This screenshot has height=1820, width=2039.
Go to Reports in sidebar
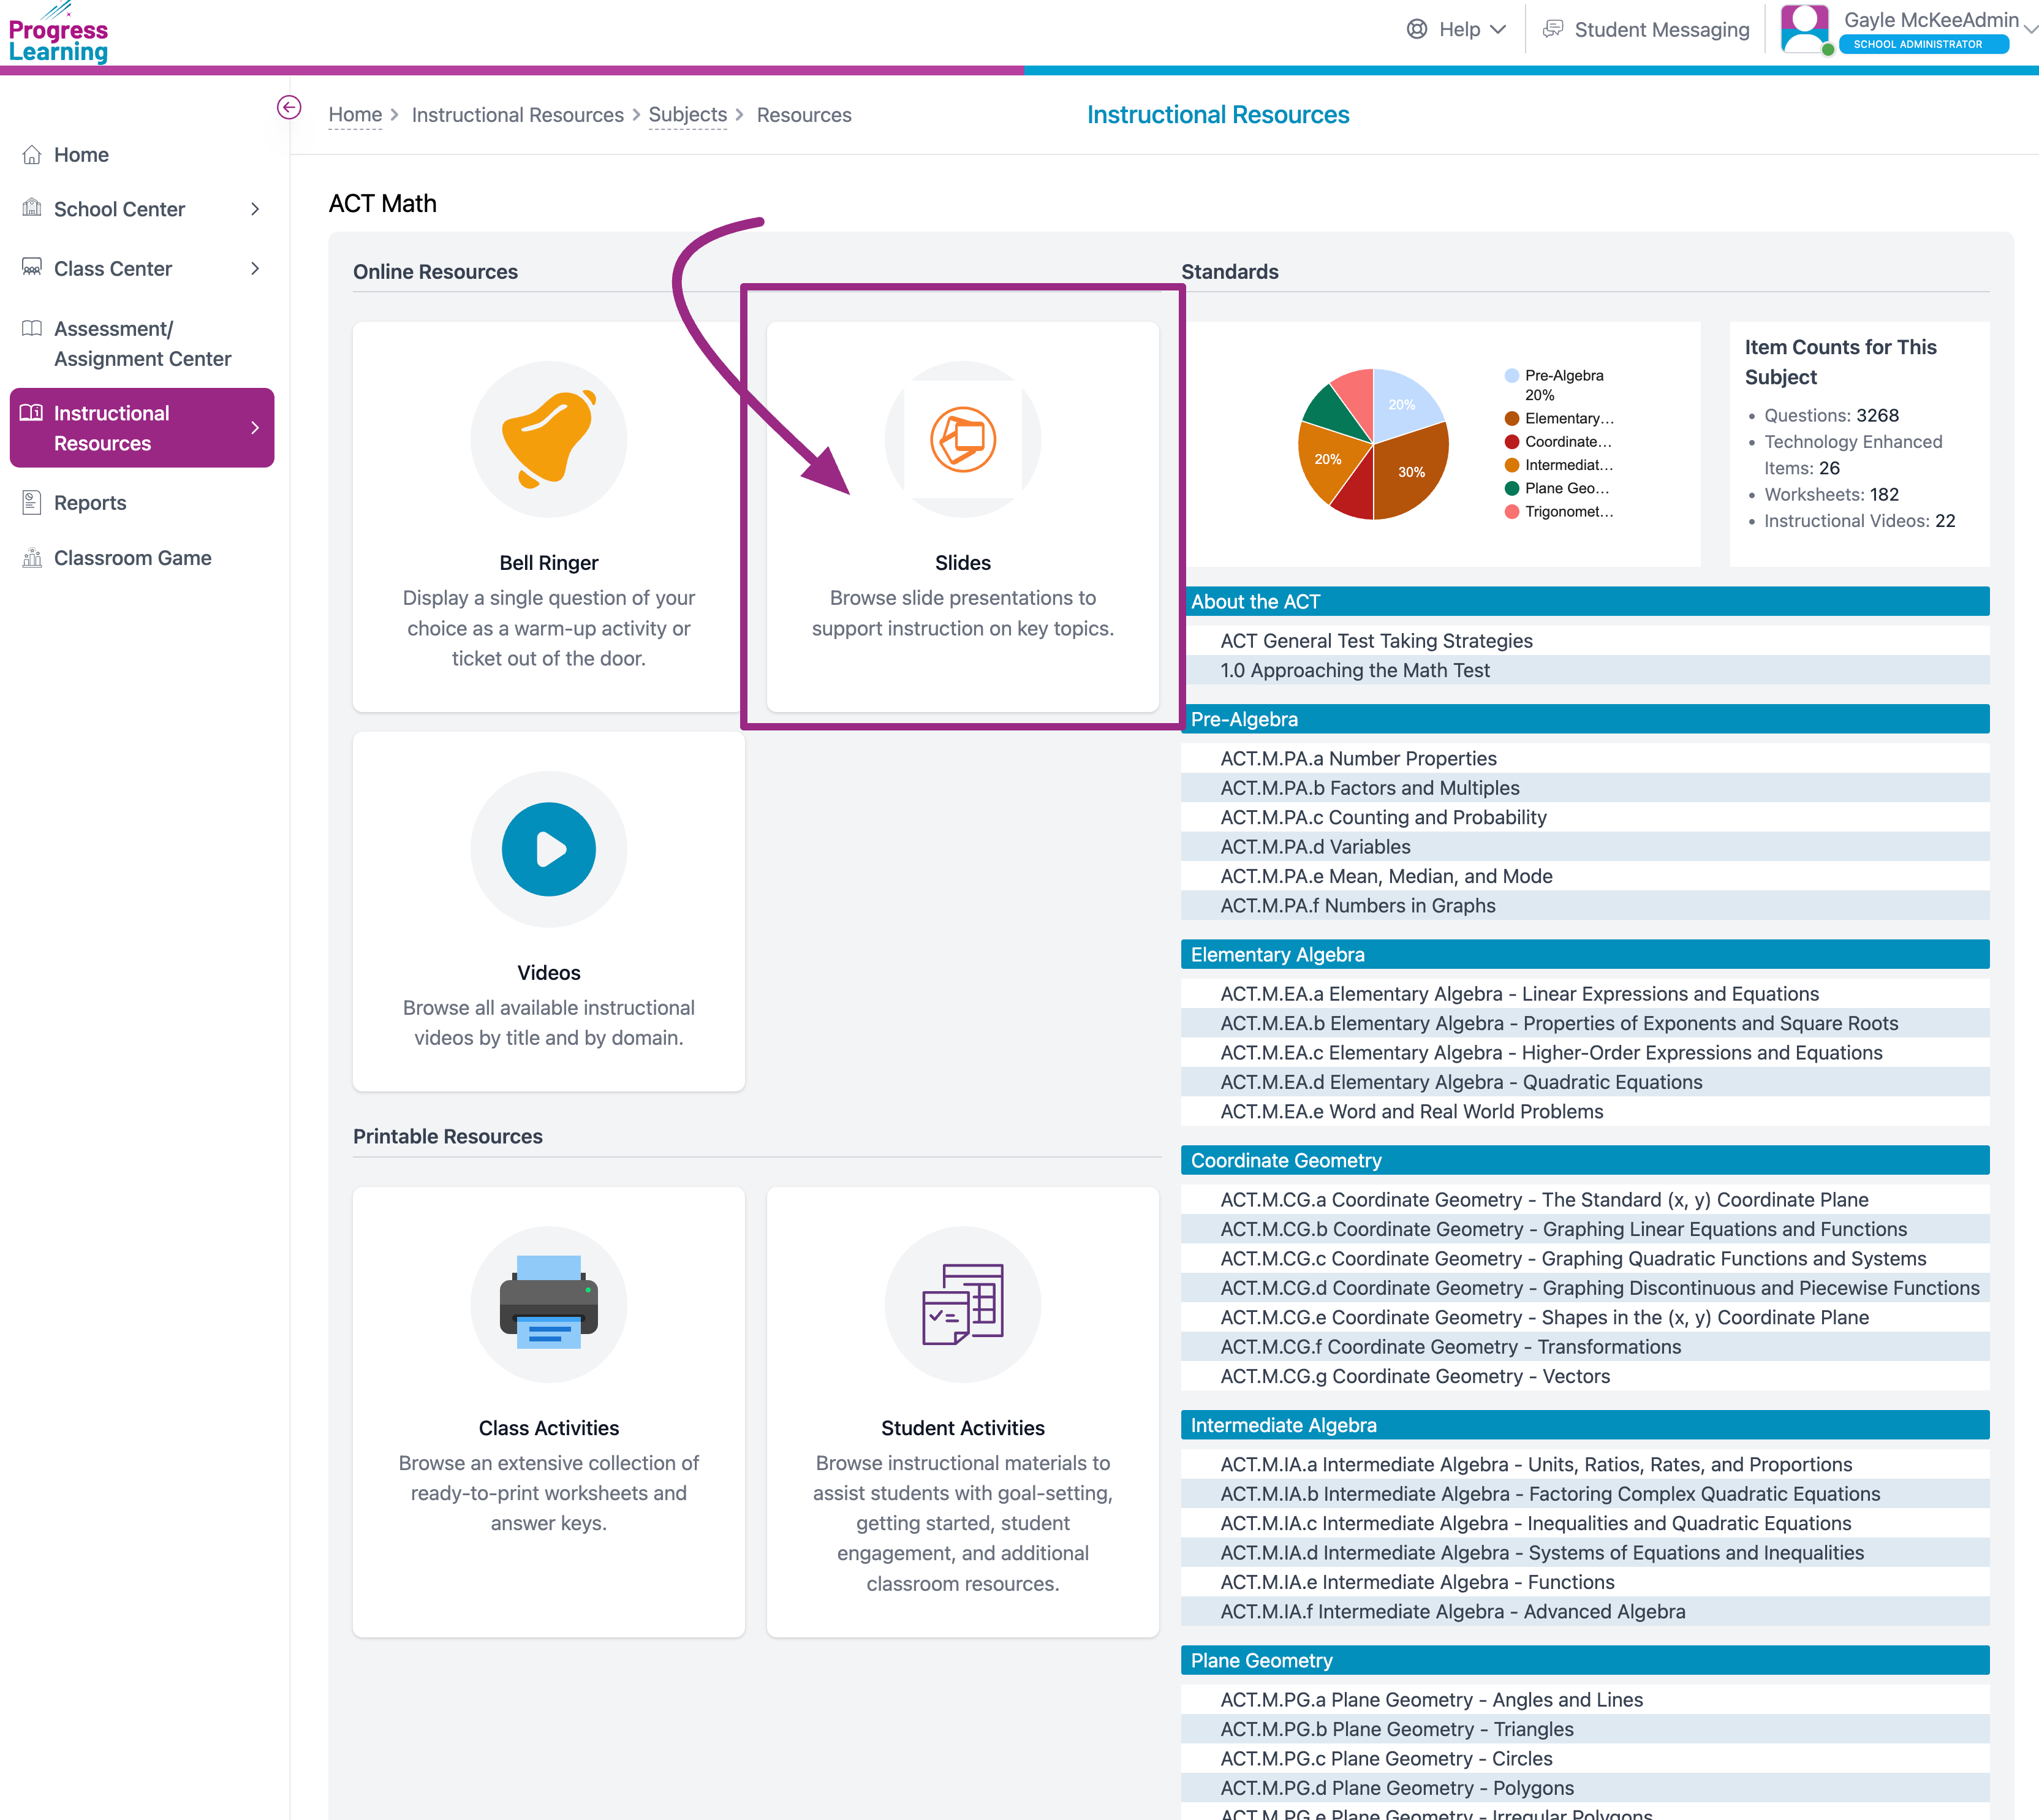click(90, 503)
